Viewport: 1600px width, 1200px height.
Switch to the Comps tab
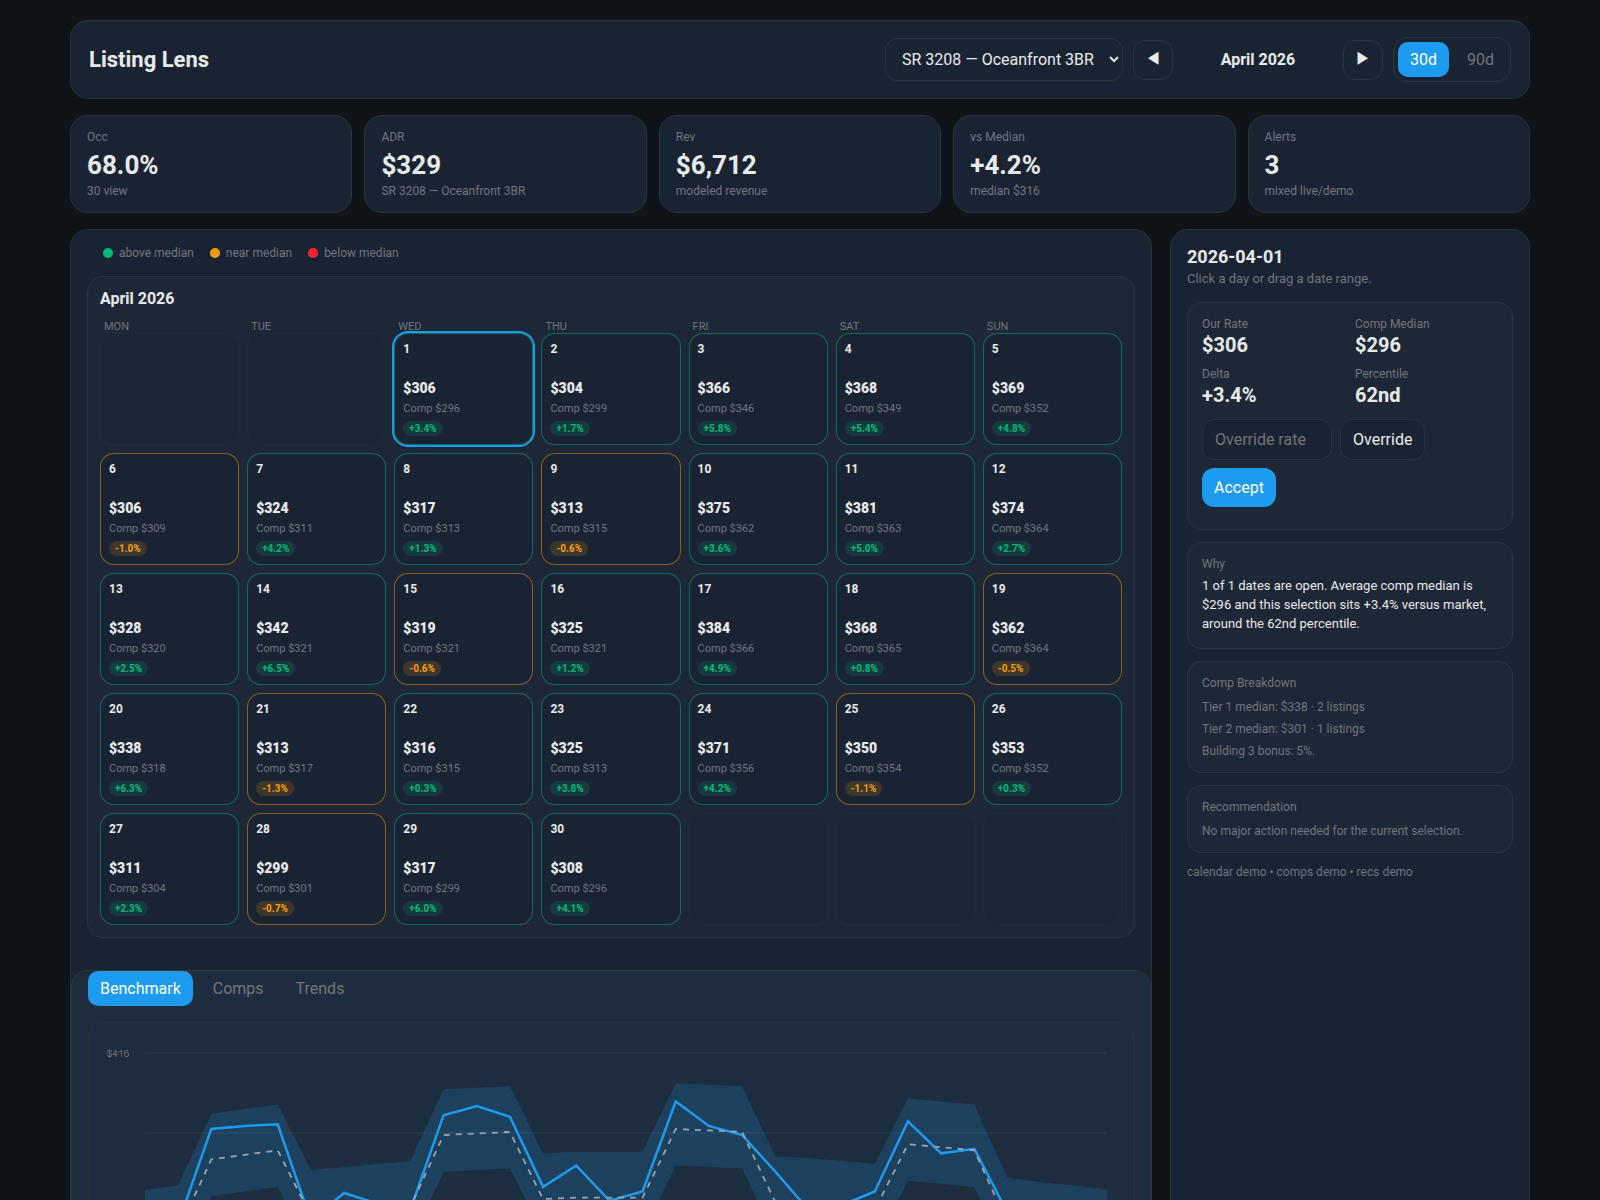[238, 988]
